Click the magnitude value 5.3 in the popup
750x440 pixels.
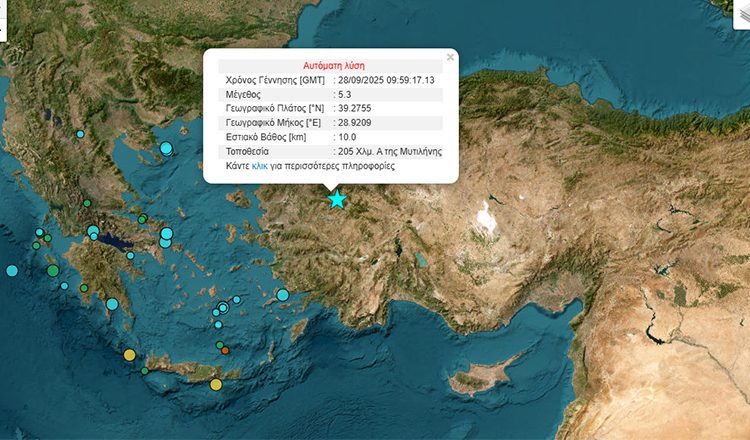click(x=345, y=93)
